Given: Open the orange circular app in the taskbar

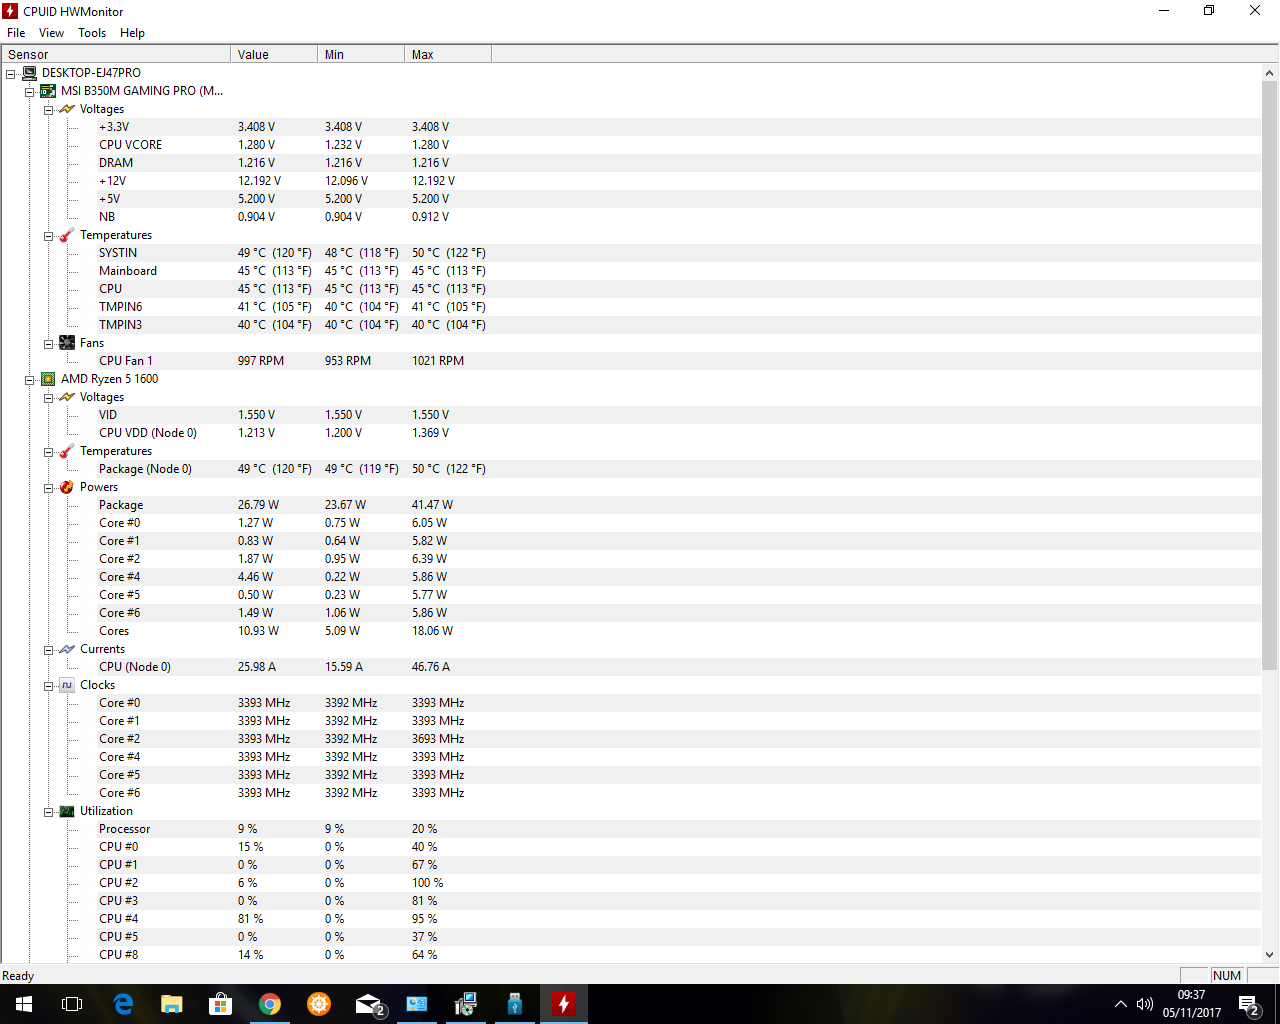Looking at the screenshot, I should pos(319,1004).
